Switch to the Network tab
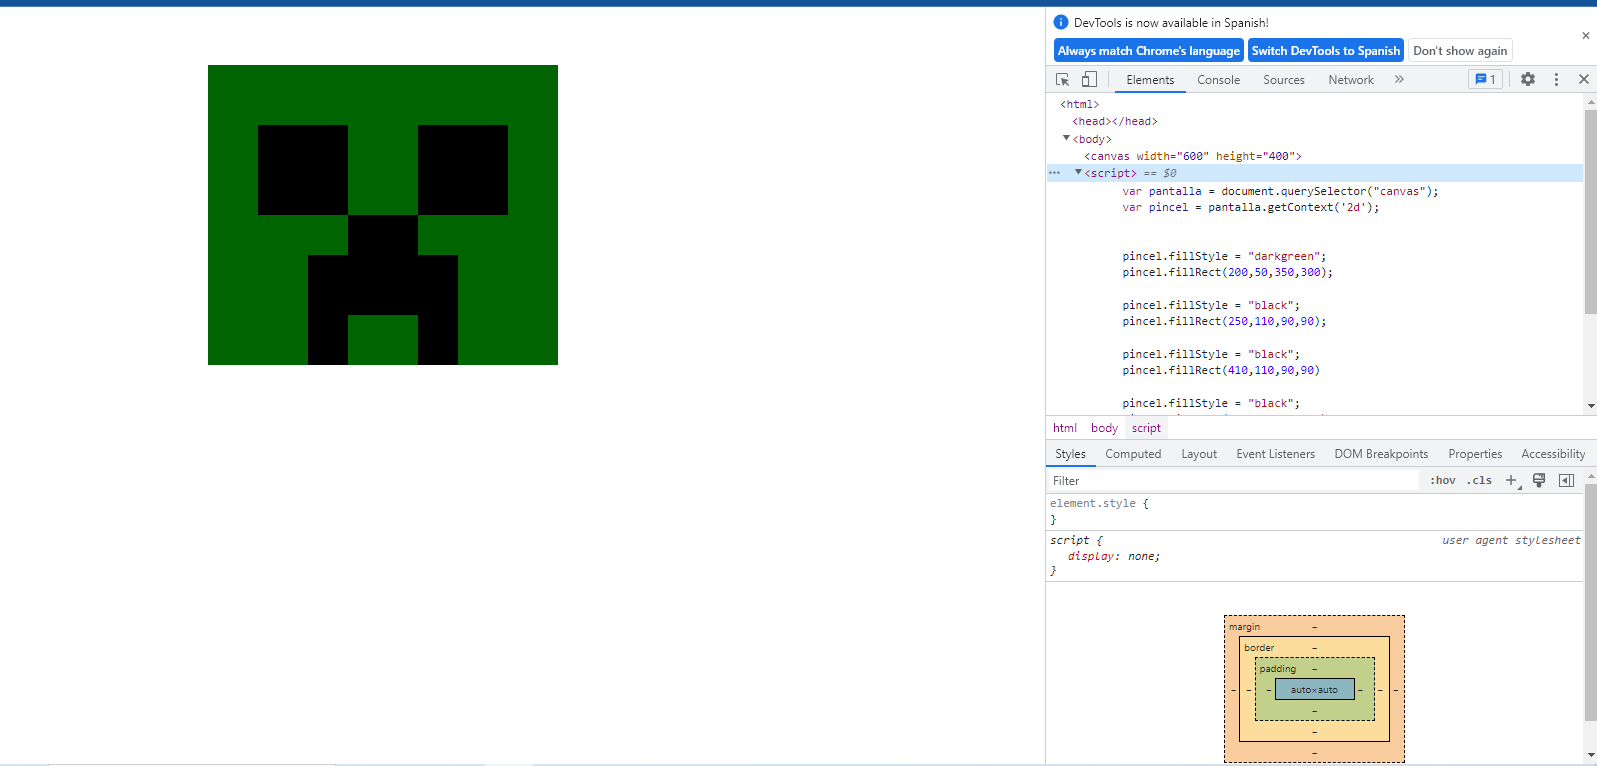 1351,80
